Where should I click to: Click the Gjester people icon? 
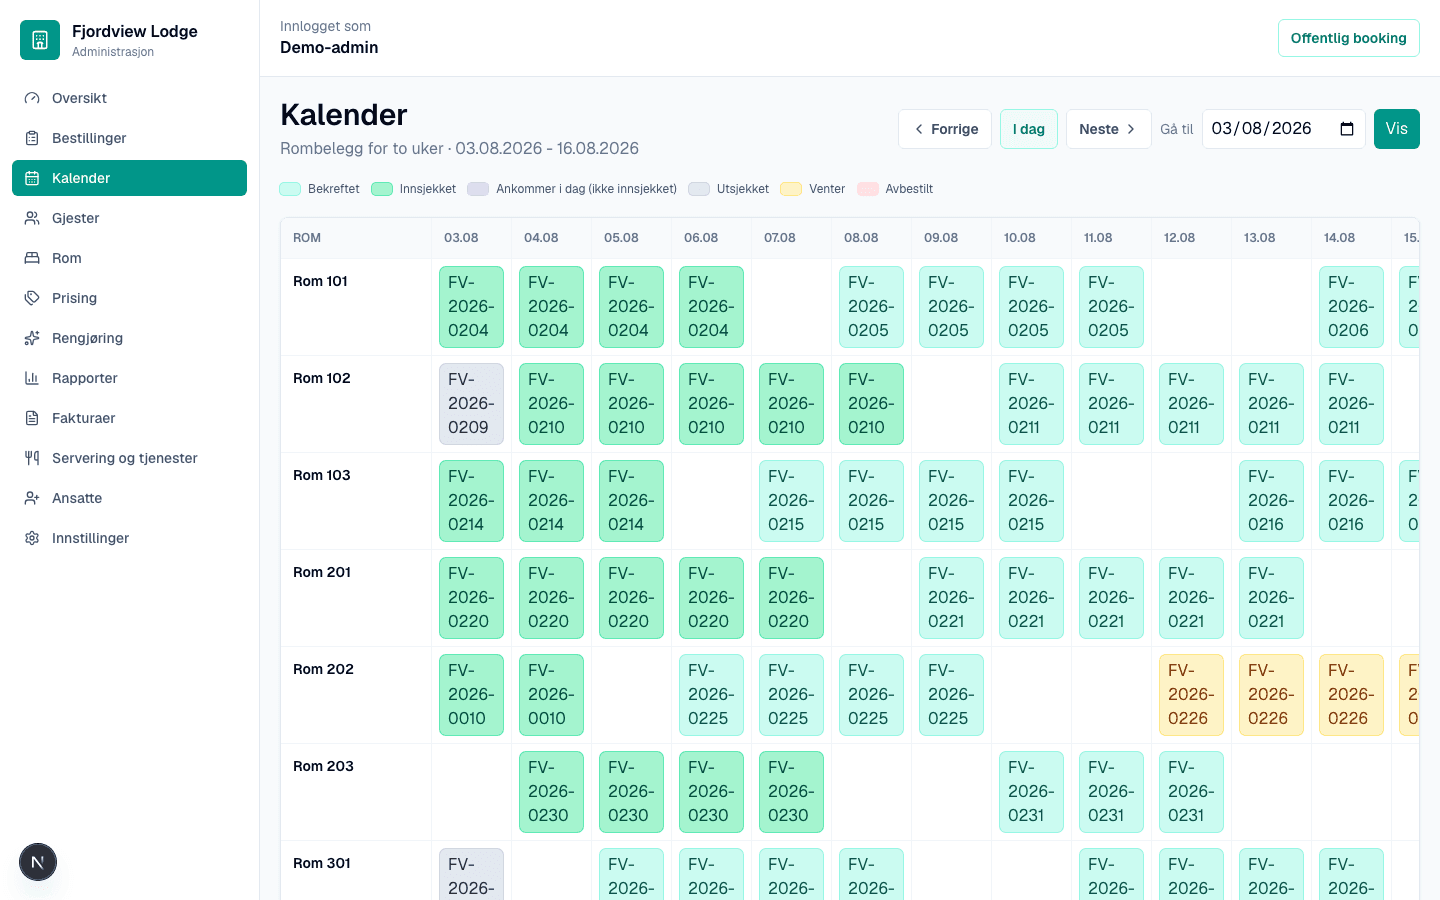32,218
